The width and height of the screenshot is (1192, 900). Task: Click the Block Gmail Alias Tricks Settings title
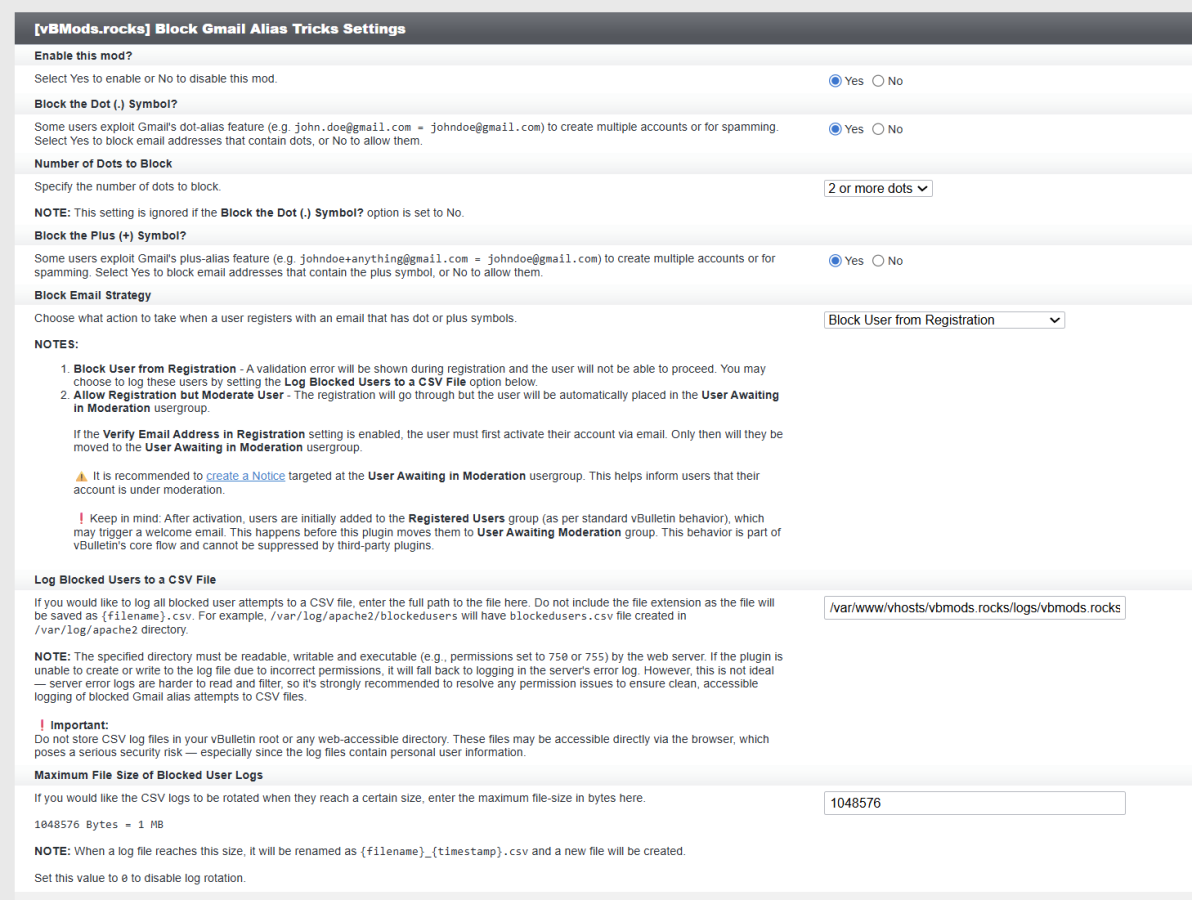220,29
